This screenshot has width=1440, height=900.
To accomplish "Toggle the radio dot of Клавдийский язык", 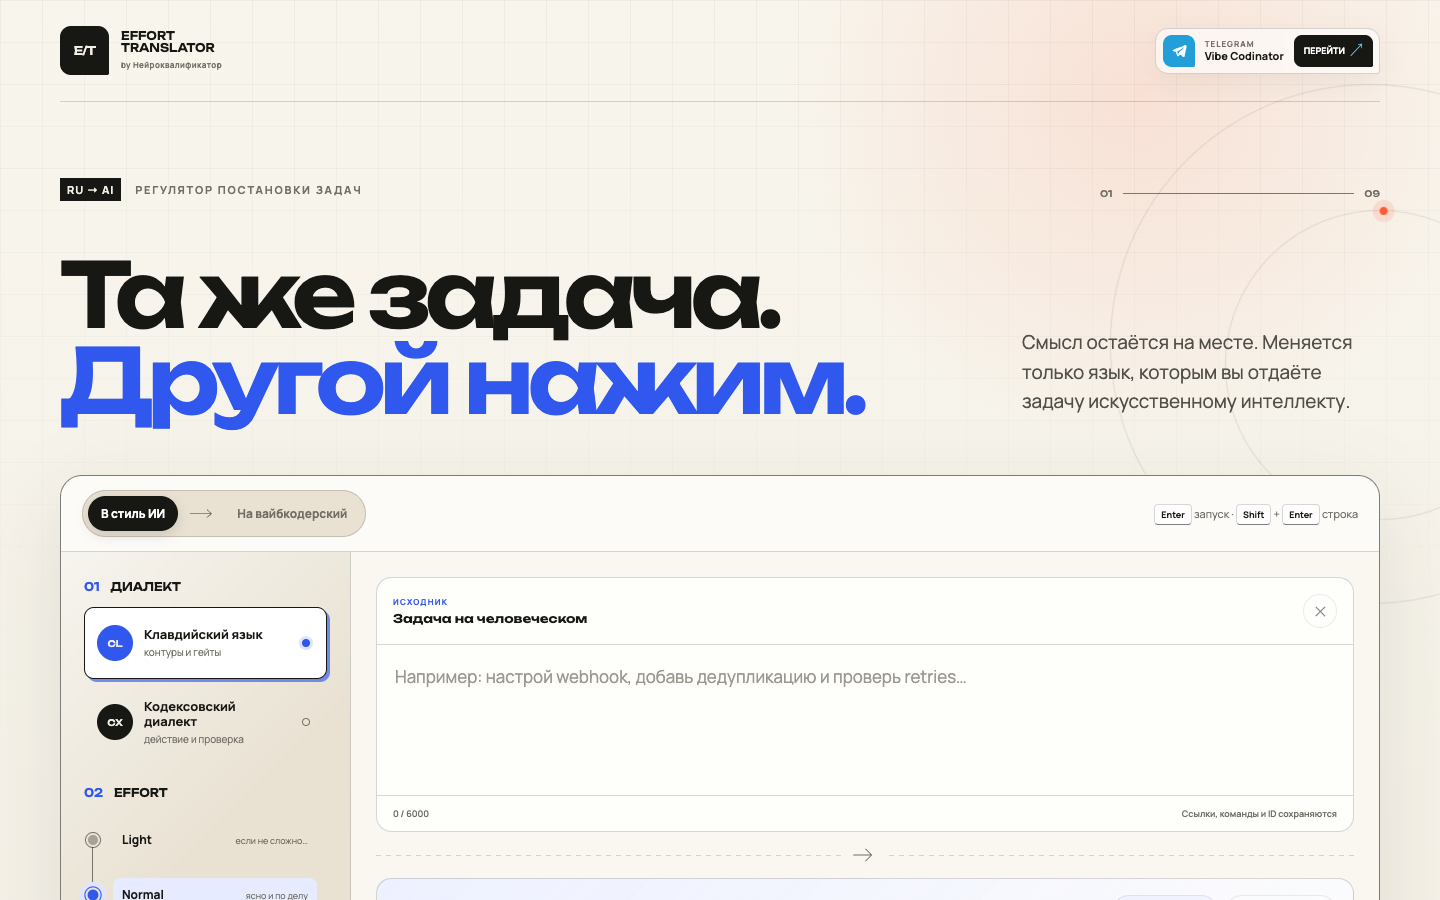I will click(306, 643).
